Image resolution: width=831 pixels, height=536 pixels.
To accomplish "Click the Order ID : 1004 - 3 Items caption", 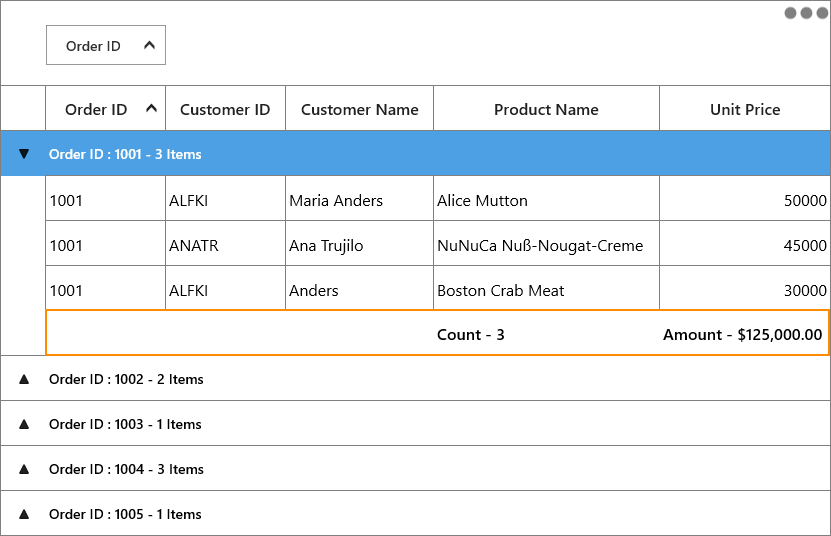I will [126, 470].
